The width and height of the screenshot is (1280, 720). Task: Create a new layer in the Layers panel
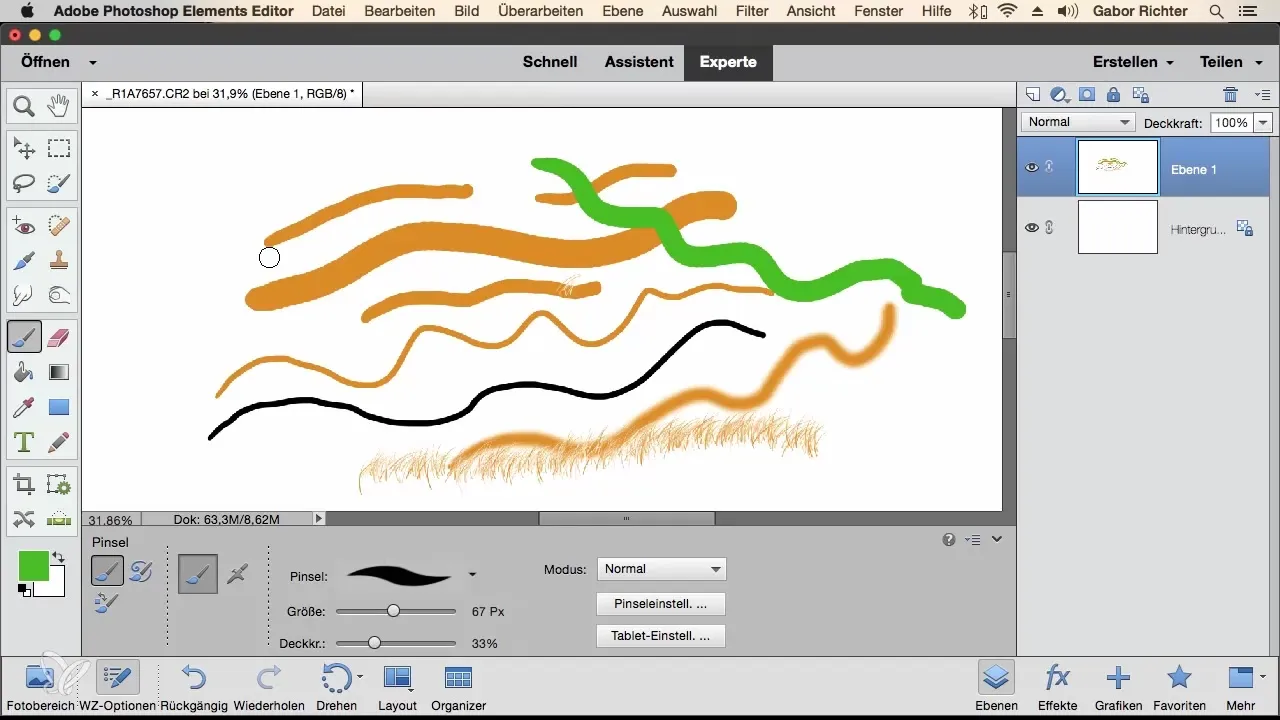(1034, 95)
